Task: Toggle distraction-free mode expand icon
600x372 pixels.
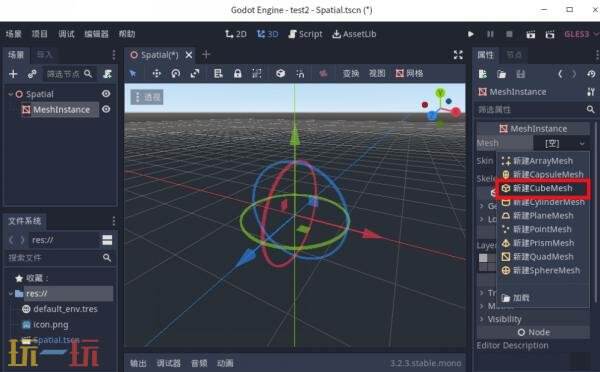Action: [458, 55]
